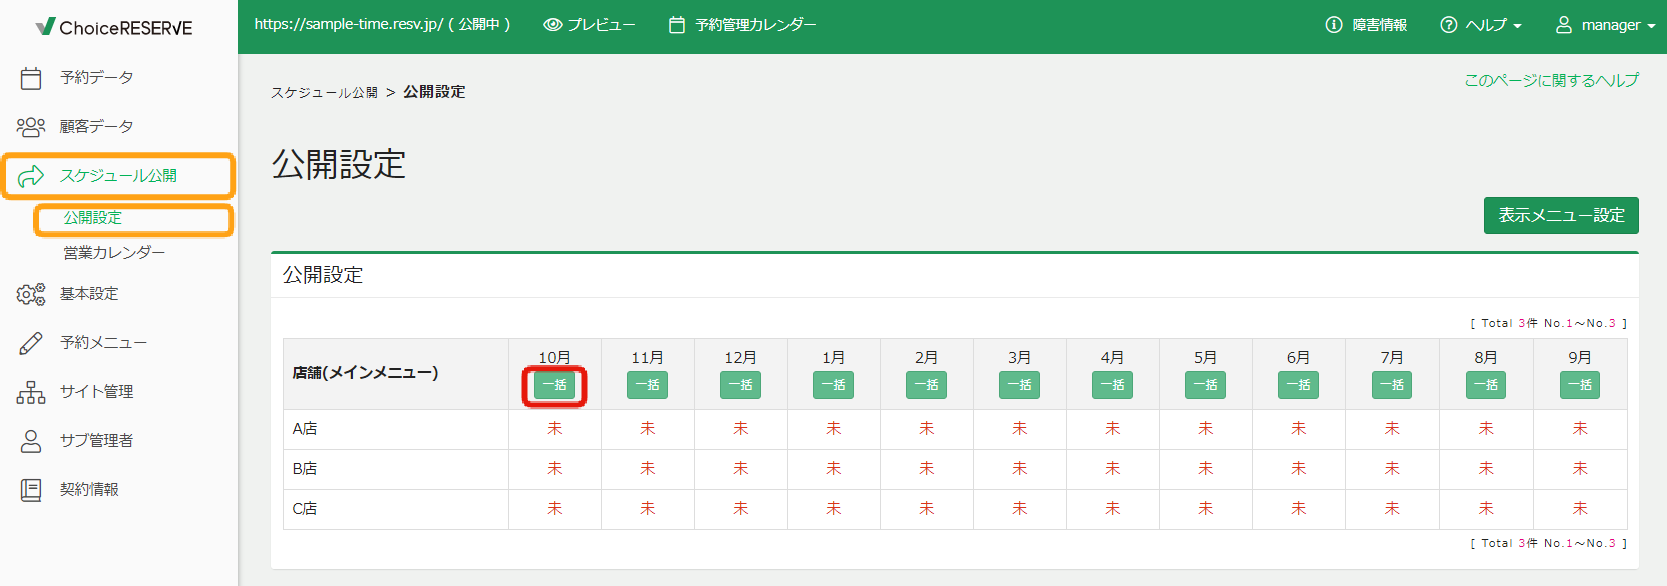
Task: Click the 予約管理カレンダー calendar icon in header
Action: coord(677,25)
